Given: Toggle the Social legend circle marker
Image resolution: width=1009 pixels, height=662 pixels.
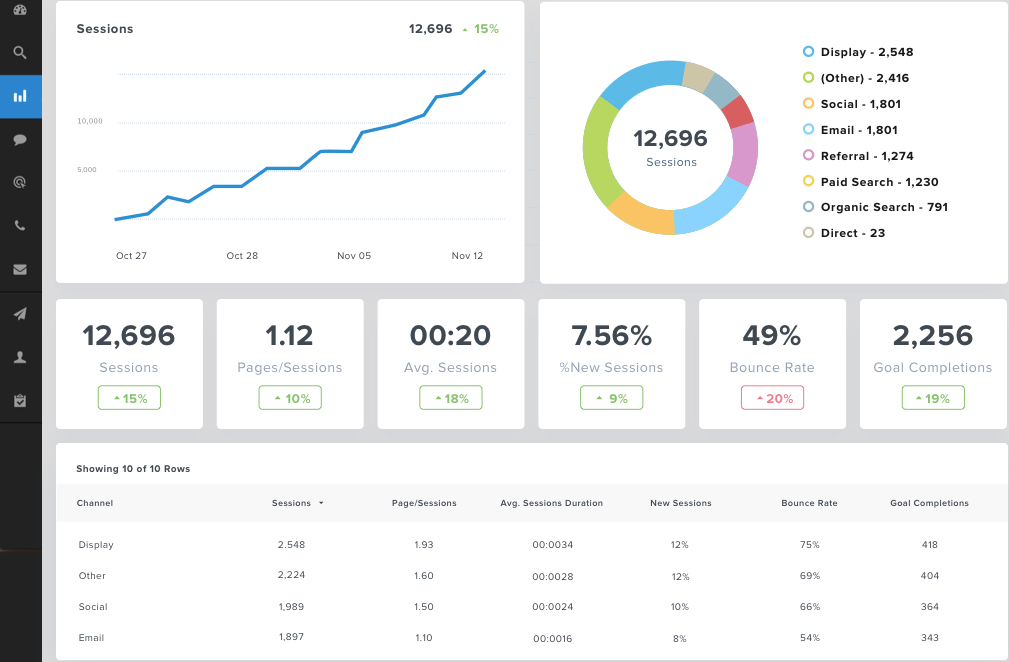Looking at the screenshot, I should [808, 104].
